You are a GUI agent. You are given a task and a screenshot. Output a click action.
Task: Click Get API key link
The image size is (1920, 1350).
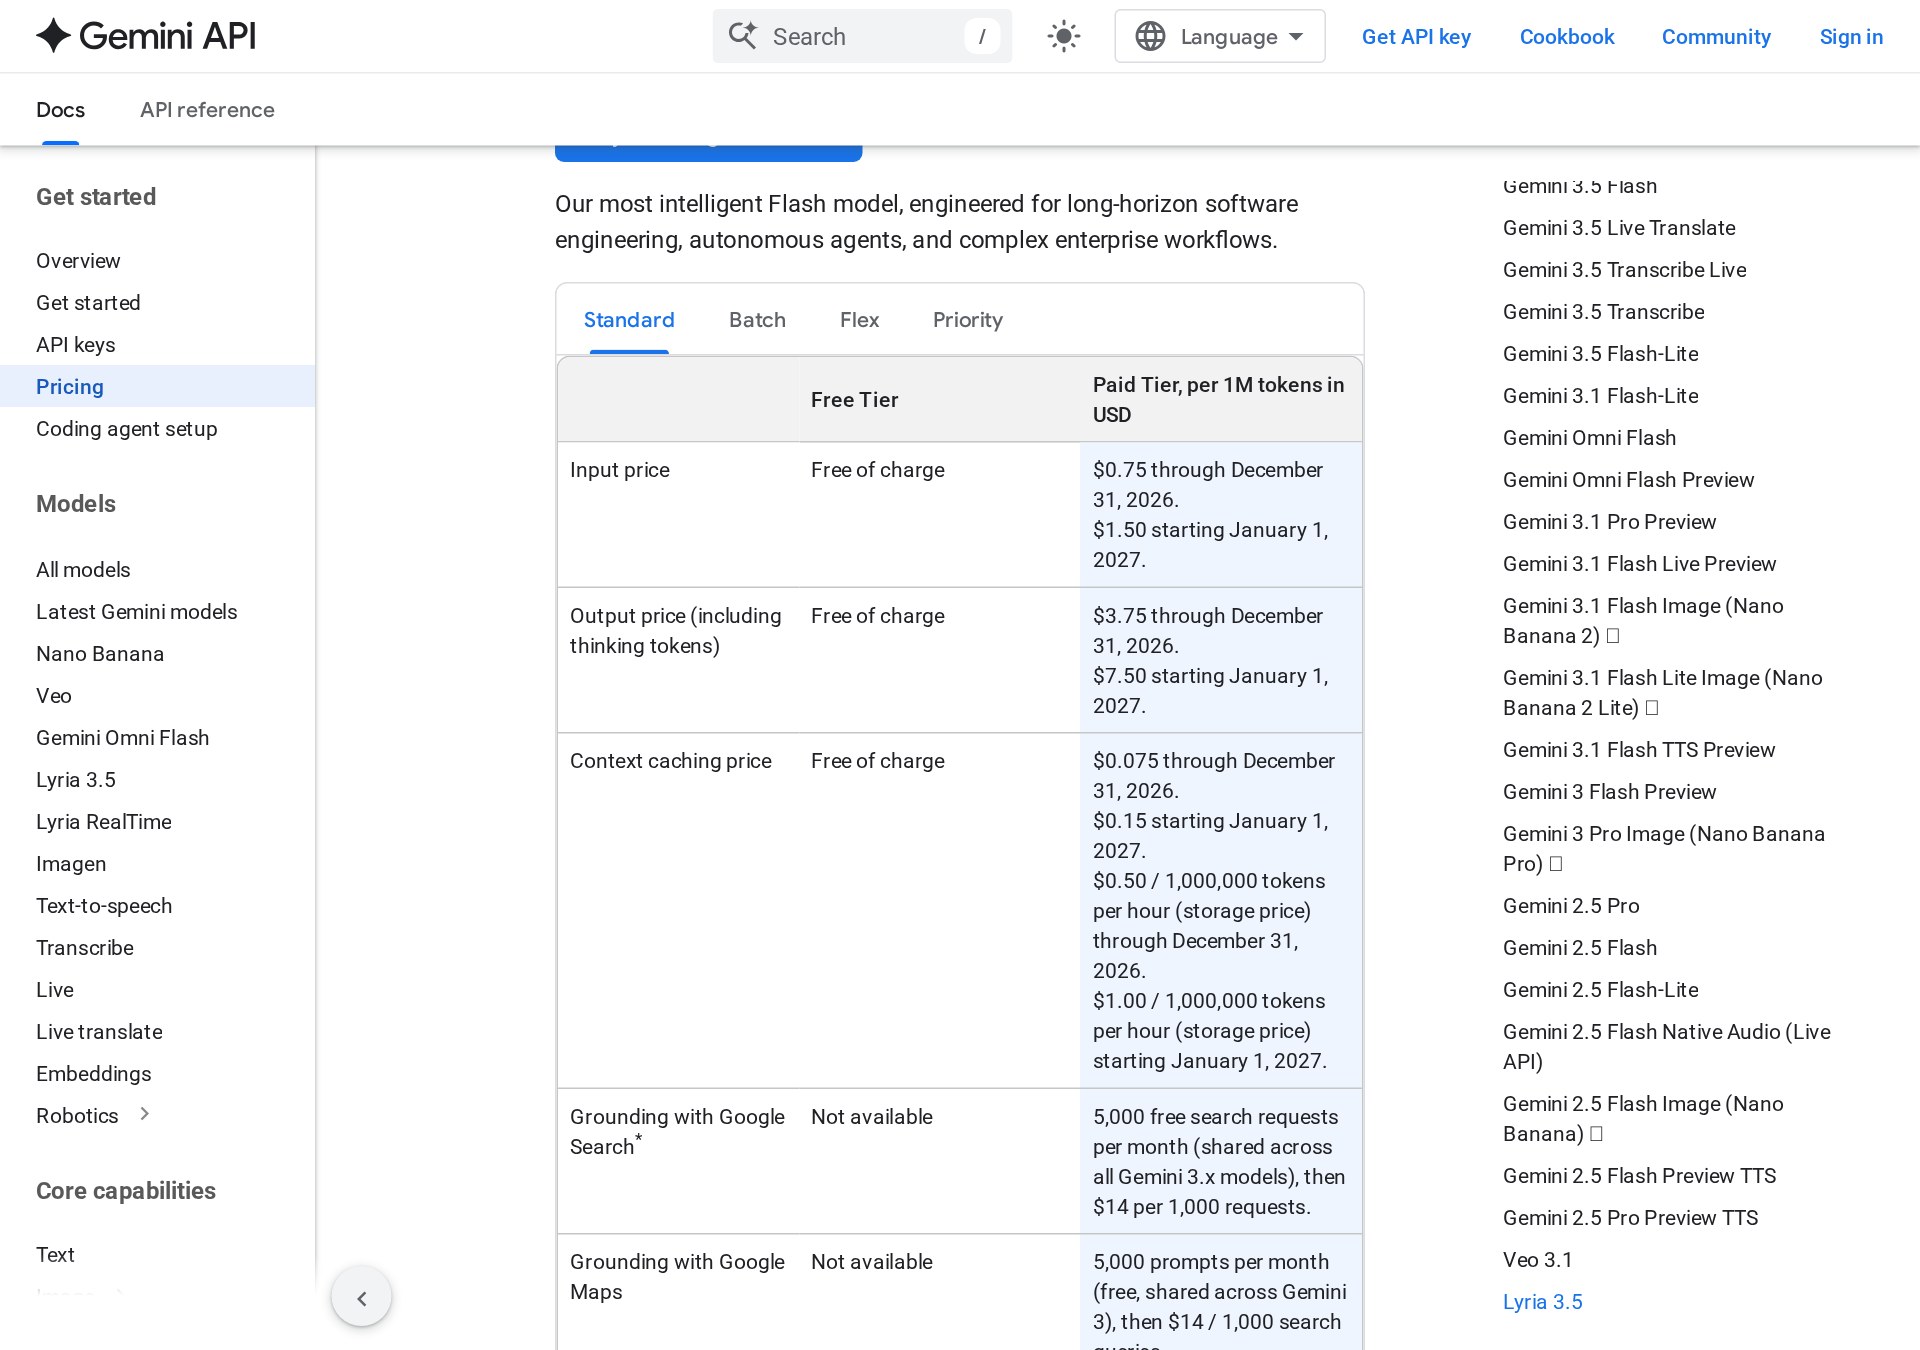(1416, 37)
